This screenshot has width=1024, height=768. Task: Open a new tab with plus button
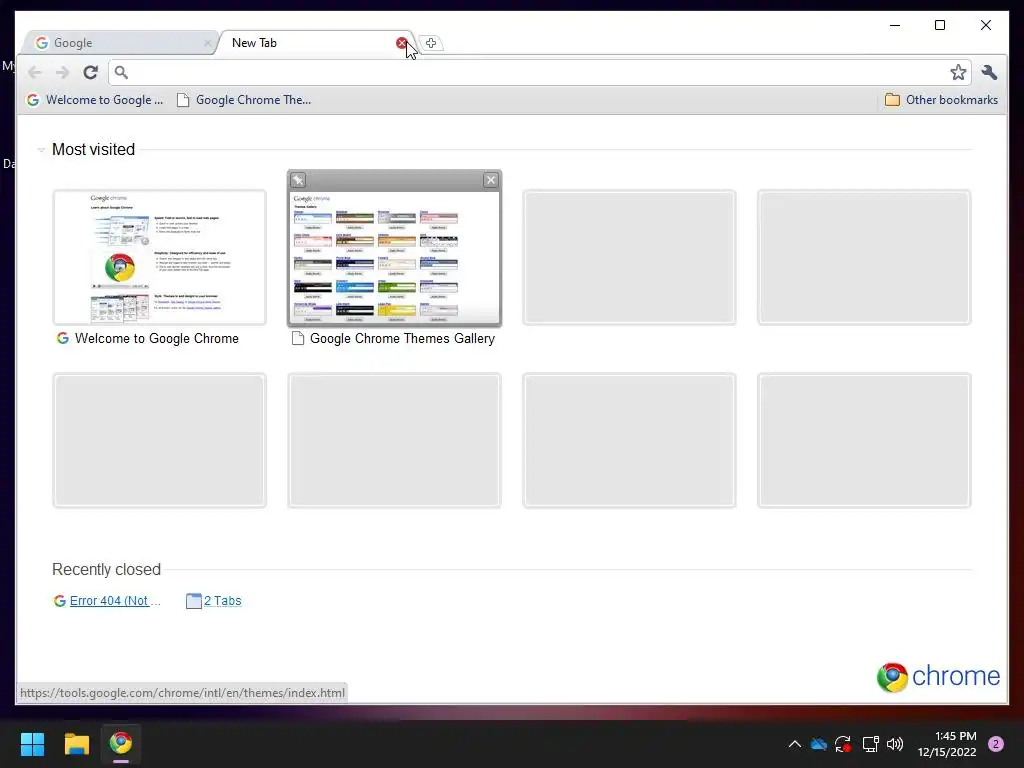(431, 43)
